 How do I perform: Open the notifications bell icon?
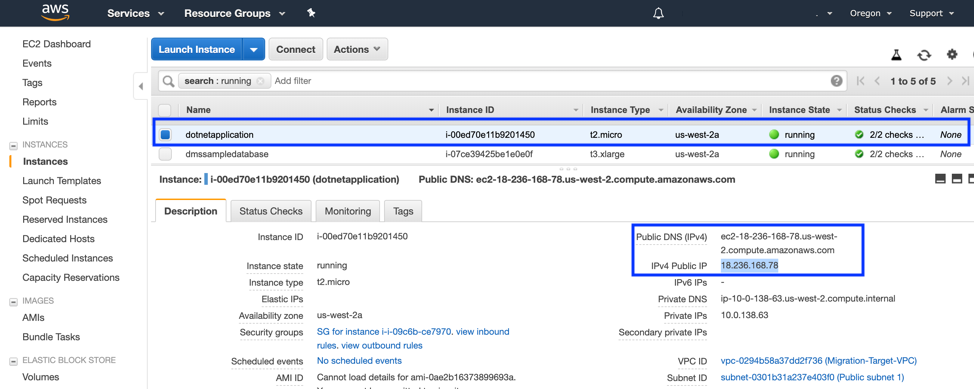658,14
